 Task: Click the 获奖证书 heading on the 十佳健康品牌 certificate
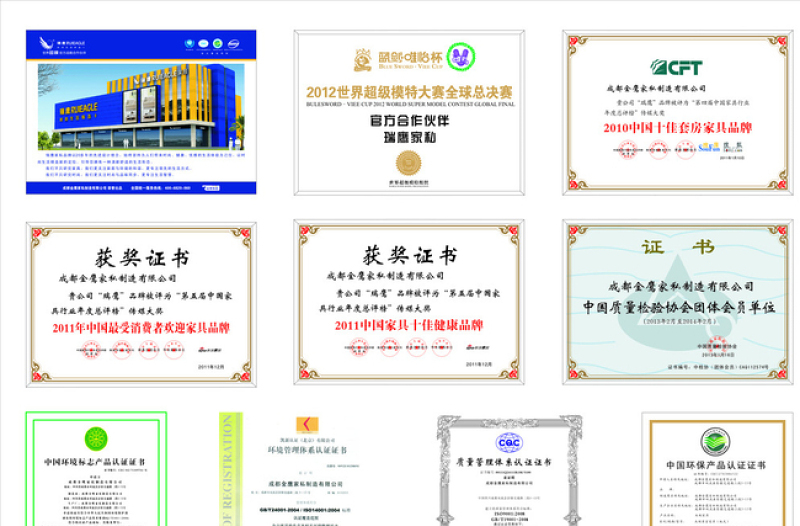coord(410,256)
